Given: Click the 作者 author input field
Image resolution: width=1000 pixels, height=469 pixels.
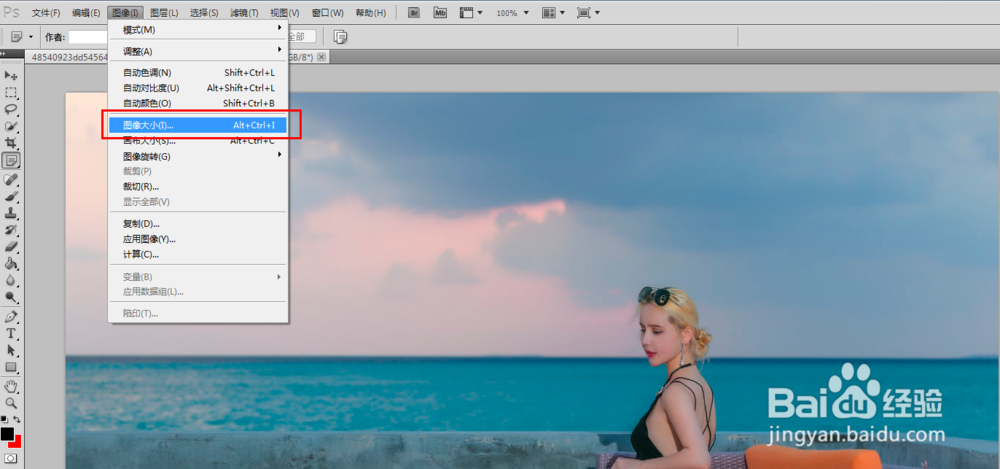Looking at the screenshot, I should [x=88, y=37].
